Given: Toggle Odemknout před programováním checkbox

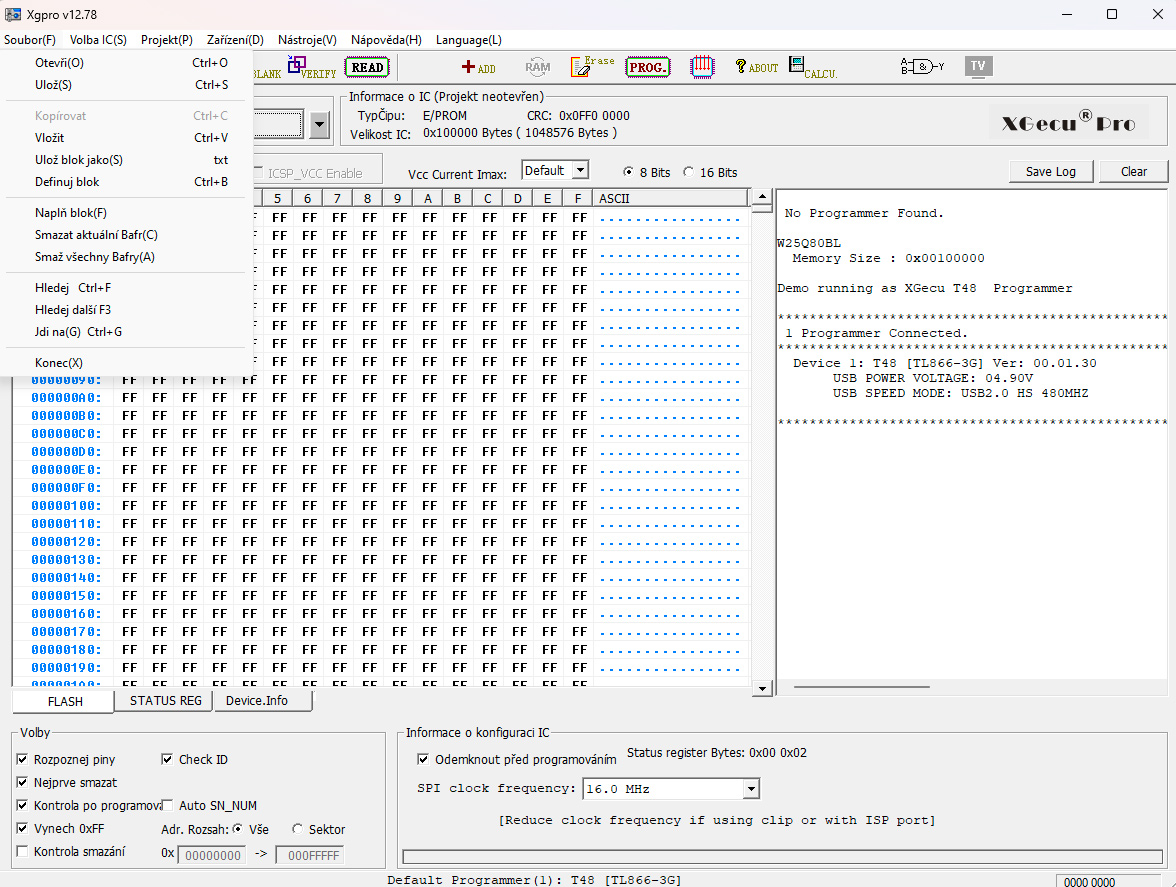Looking at the screenshot, I should 423,760.
